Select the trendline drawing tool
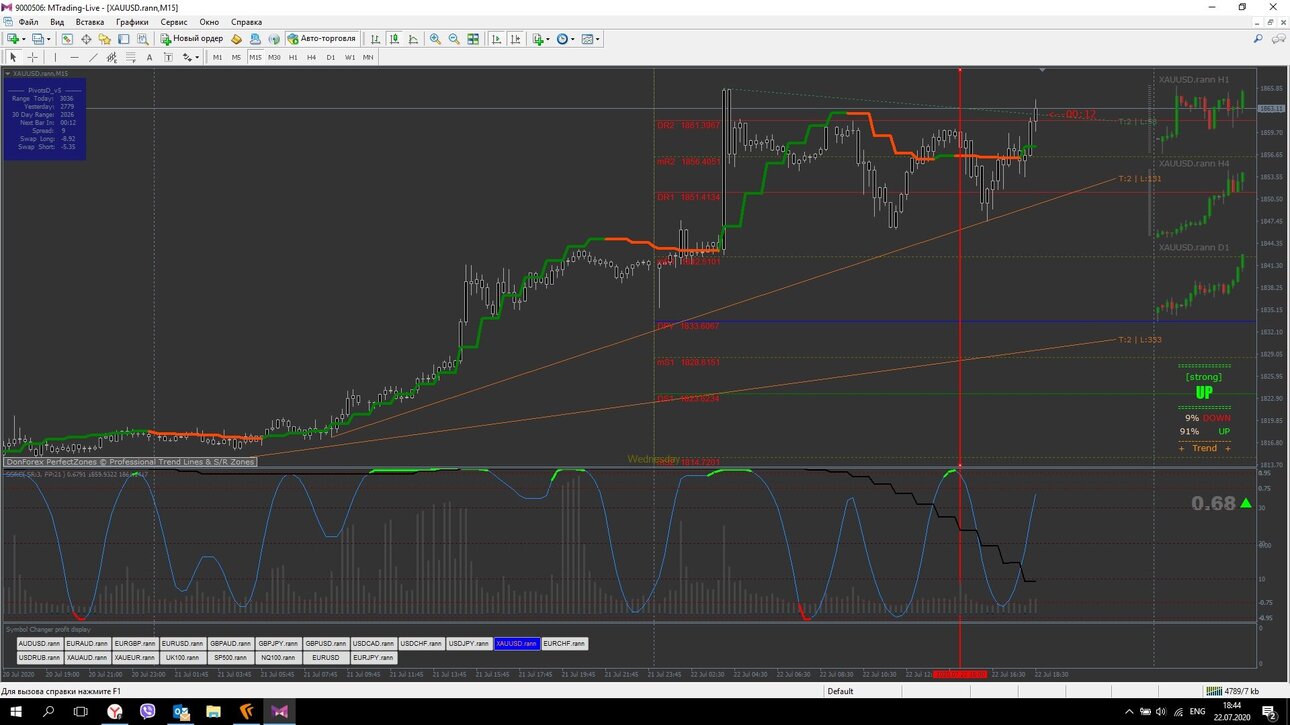Image resolution: width=1290 pixels, height=725 pixels. pyautogui.click(x=93, y=57)
